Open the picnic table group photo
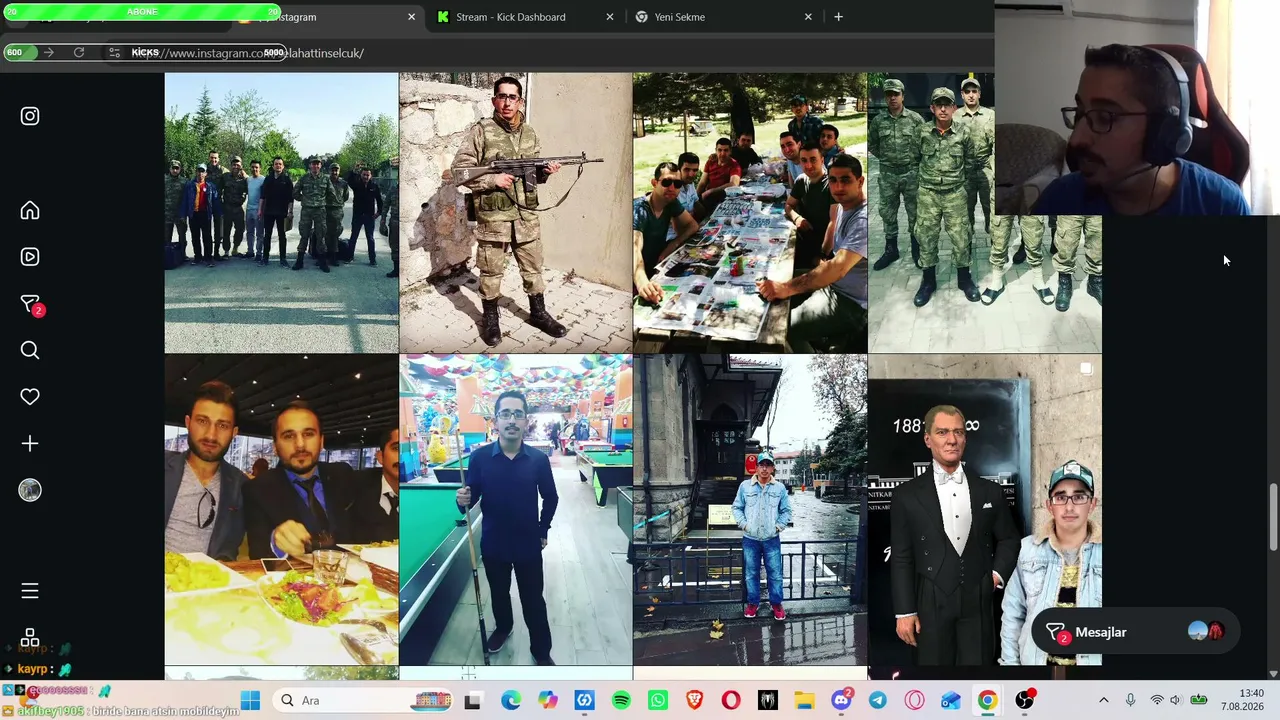 click(x=750, y=213)
